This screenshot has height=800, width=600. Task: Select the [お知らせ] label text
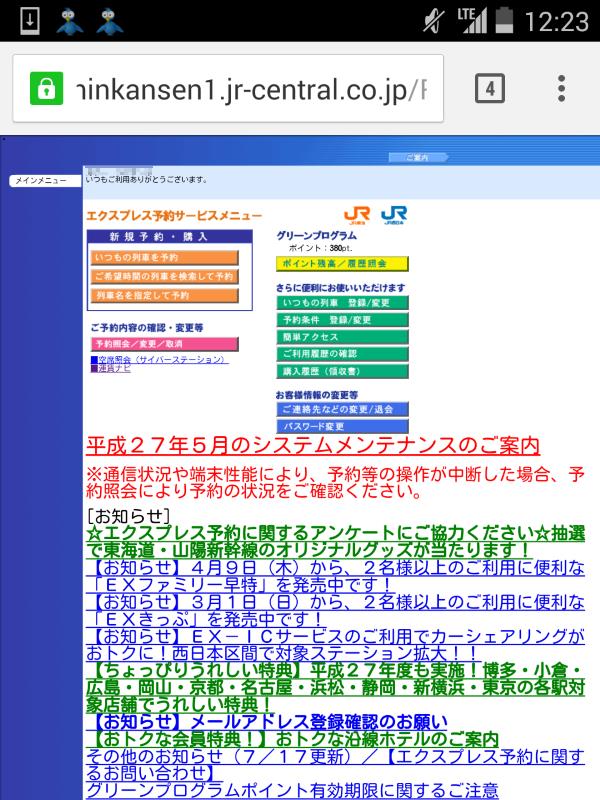[x=129, y=516]
